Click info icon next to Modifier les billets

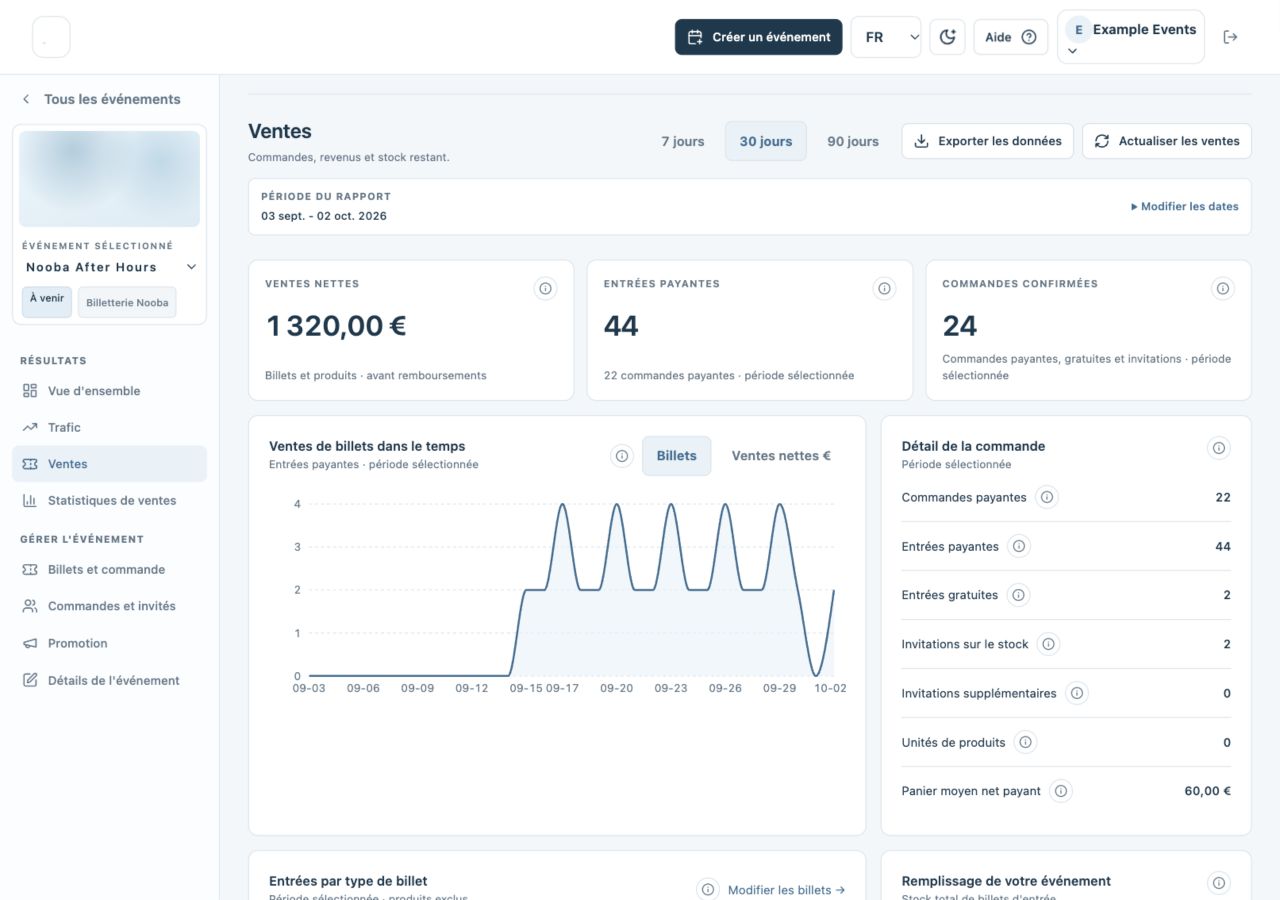[708, 889]
